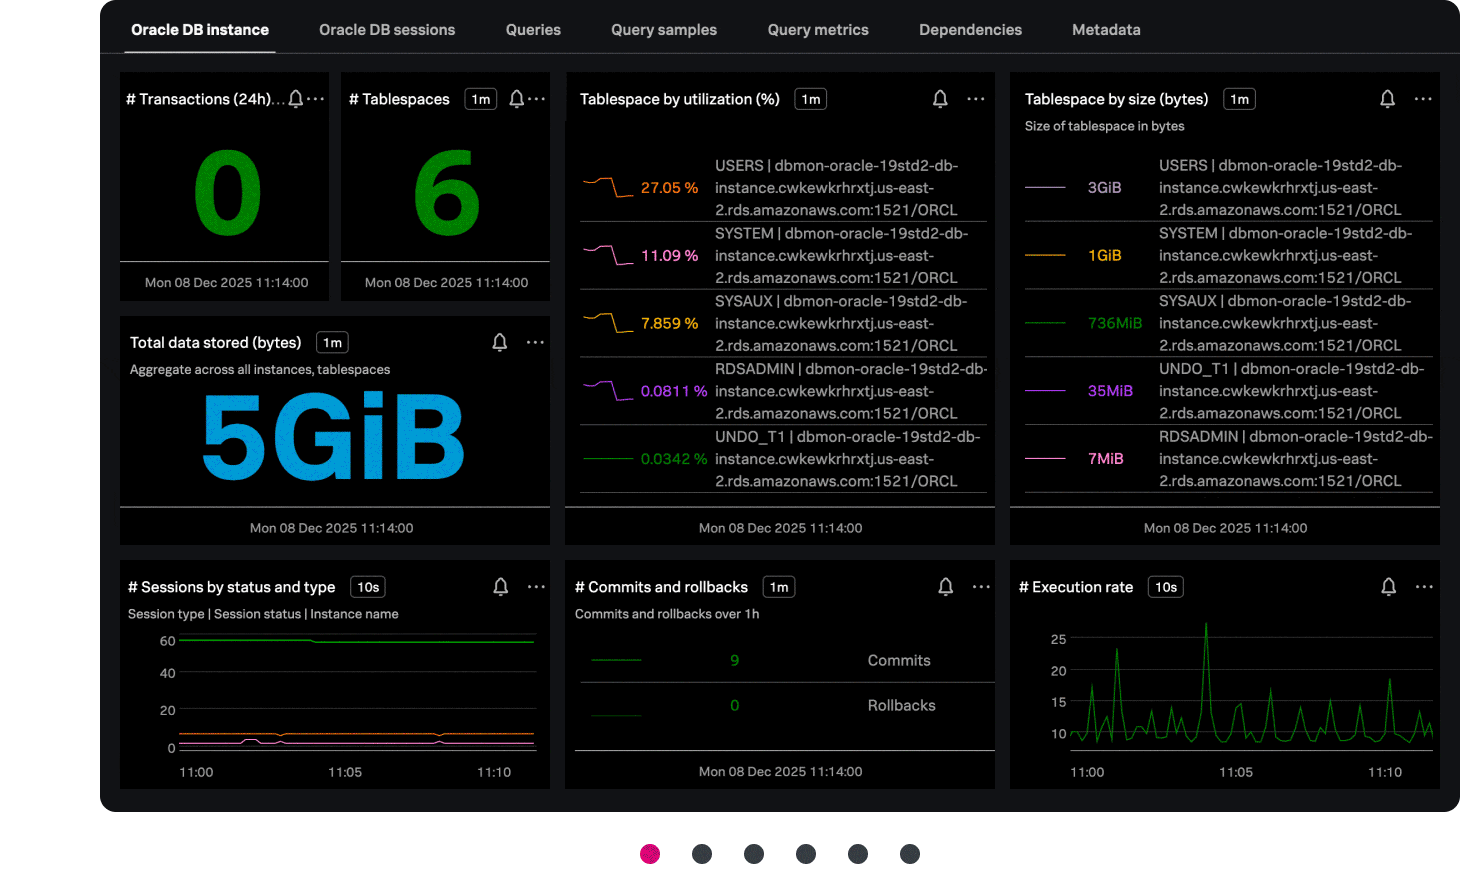The width and height of the screenshot is (1460, 892).
Task: Open the Dependencies tab
Action: point(970,29)
